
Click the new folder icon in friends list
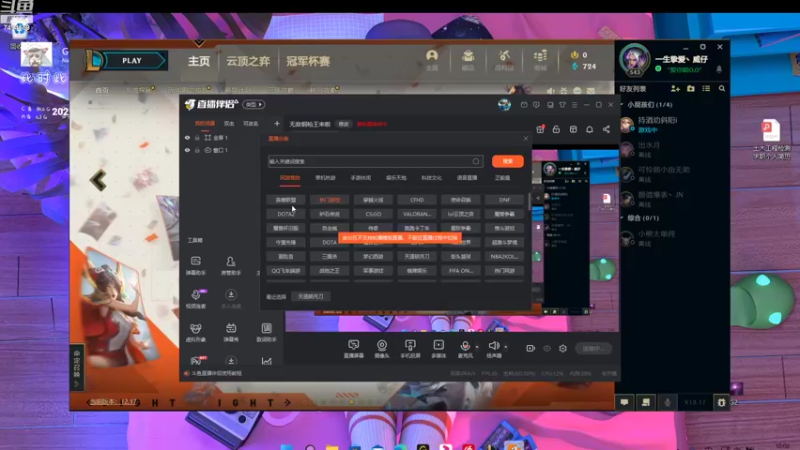click(x=690, y=89)
